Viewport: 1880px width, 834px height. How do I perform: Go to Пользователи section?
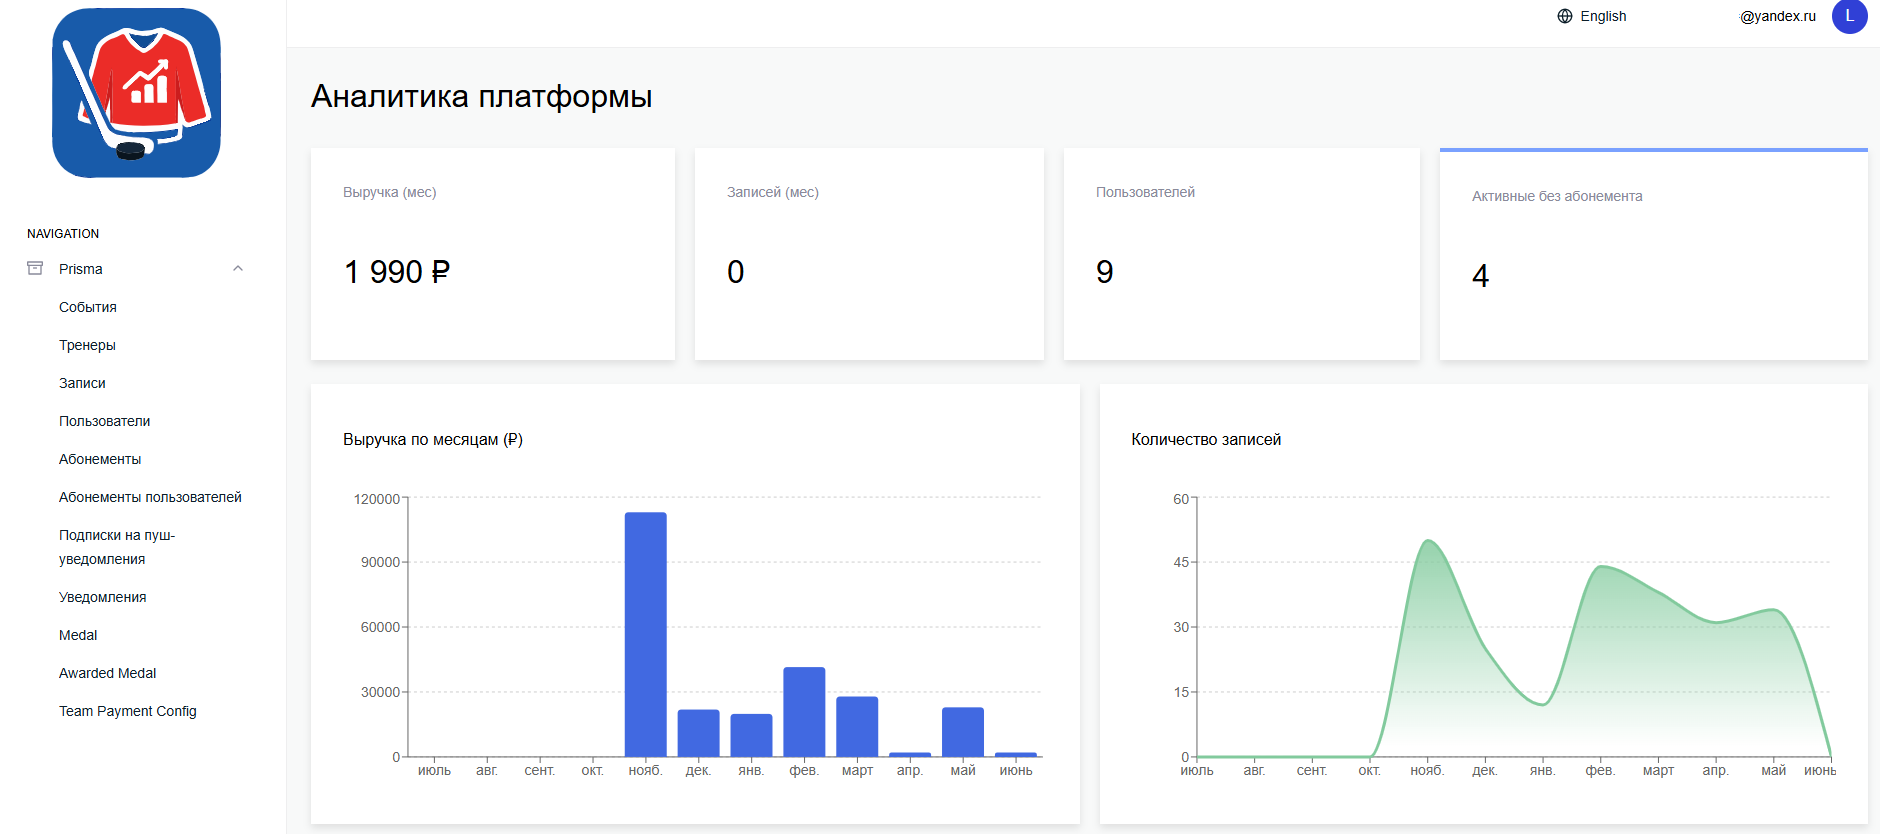coord(104,421)
